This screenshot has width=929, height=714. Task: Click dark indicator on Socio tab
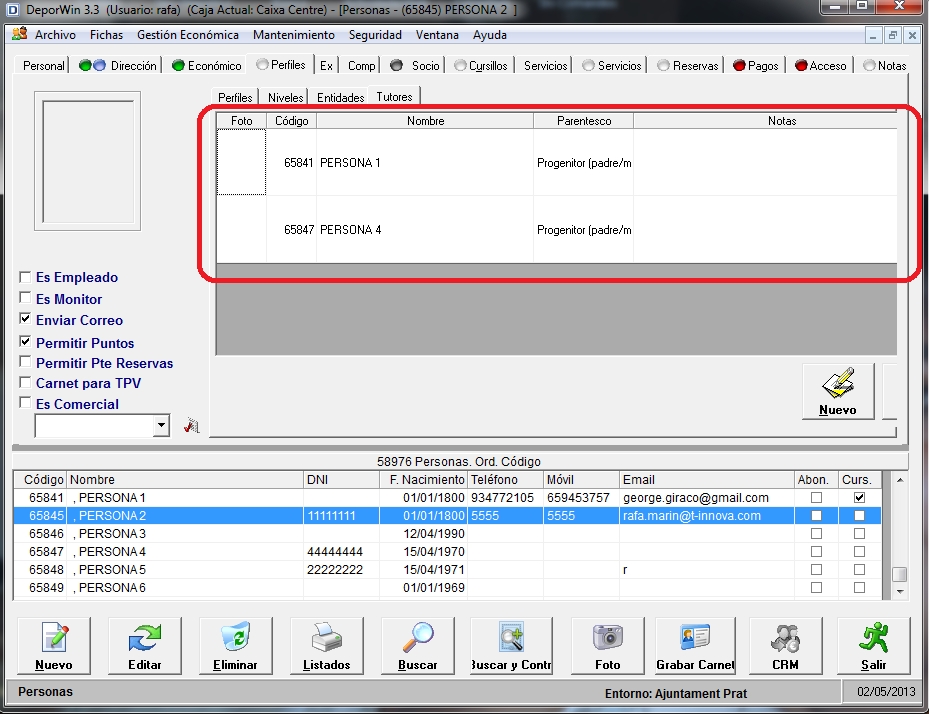click(x=396, y=65)
